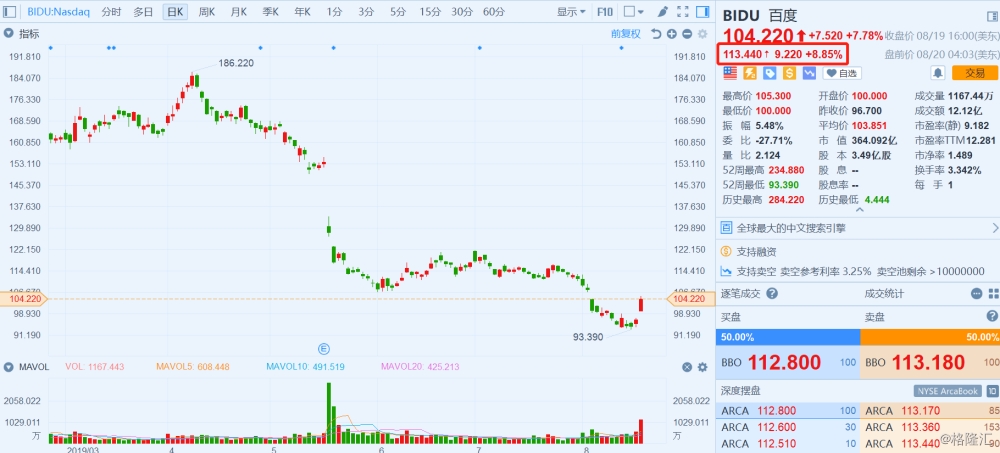This screenshot has width=1000, height=453.
Task: Select the 月K monthly candlestick tab
Action: (x=239, y=11)
